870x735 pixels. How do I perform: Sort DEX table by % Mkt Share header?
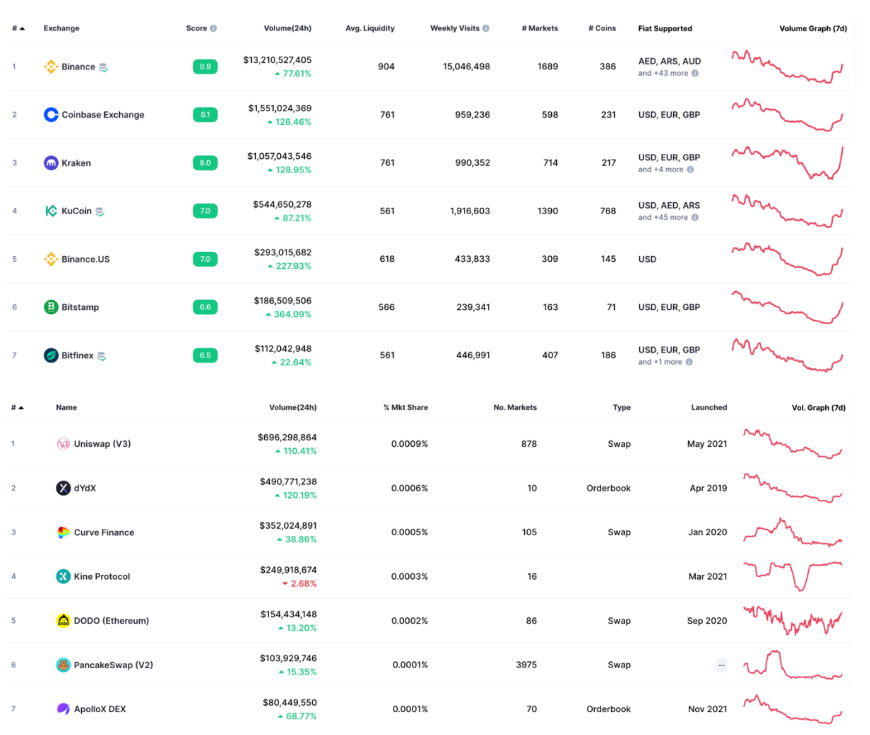406,408
